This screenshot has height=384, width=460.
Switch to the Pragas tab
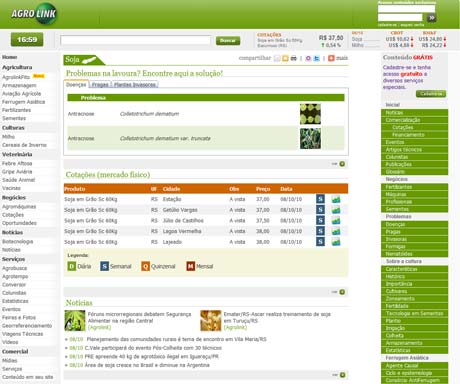pyautogui.click(x=100, y=85)
